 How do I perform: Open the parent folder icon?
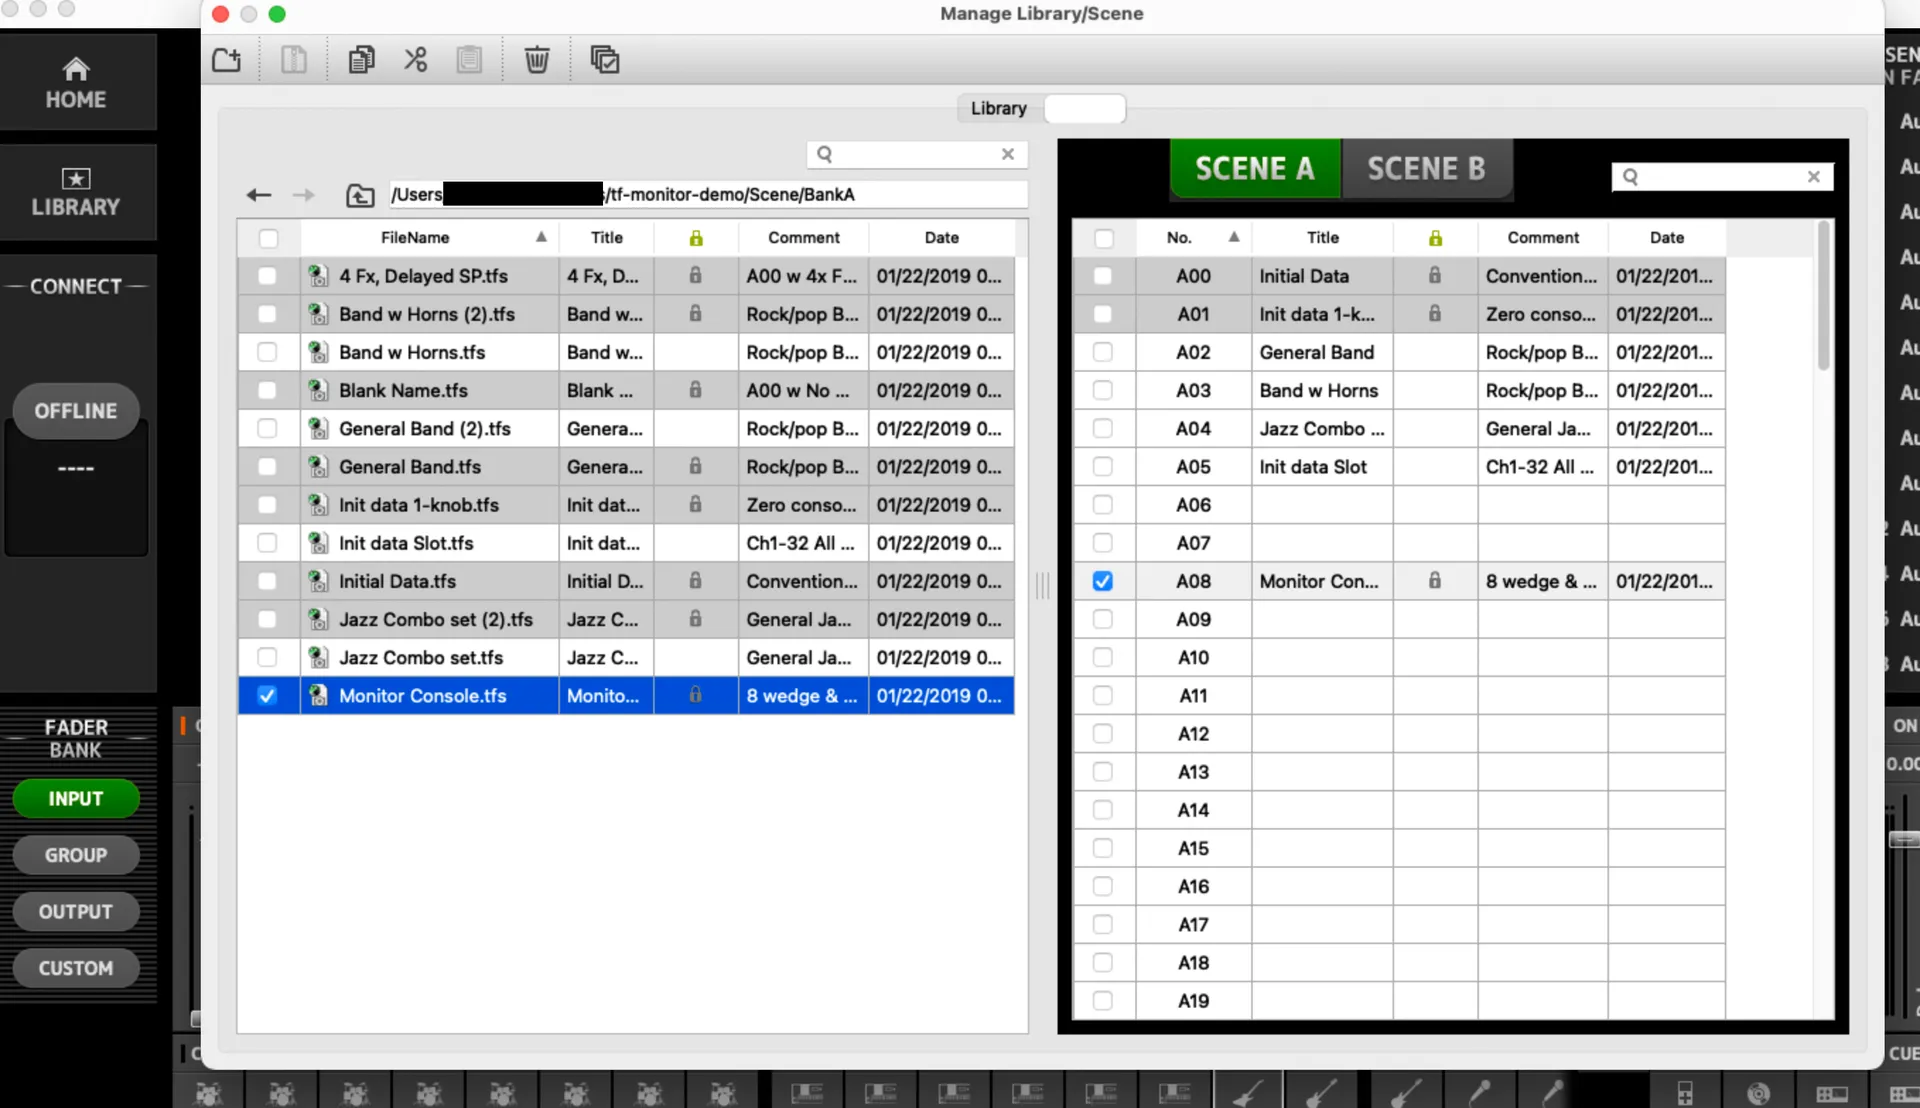point(360,195)
